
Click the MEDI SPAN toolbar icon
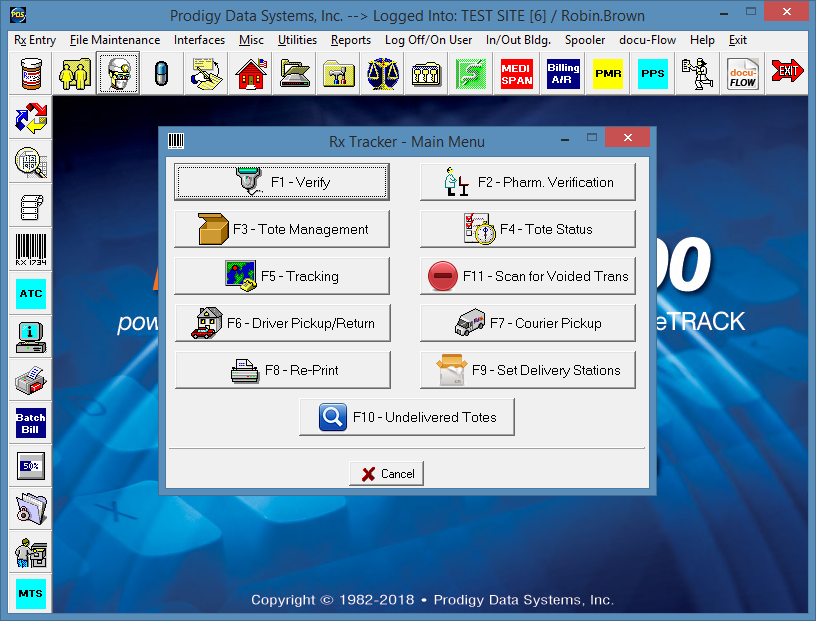coord(517,75)
